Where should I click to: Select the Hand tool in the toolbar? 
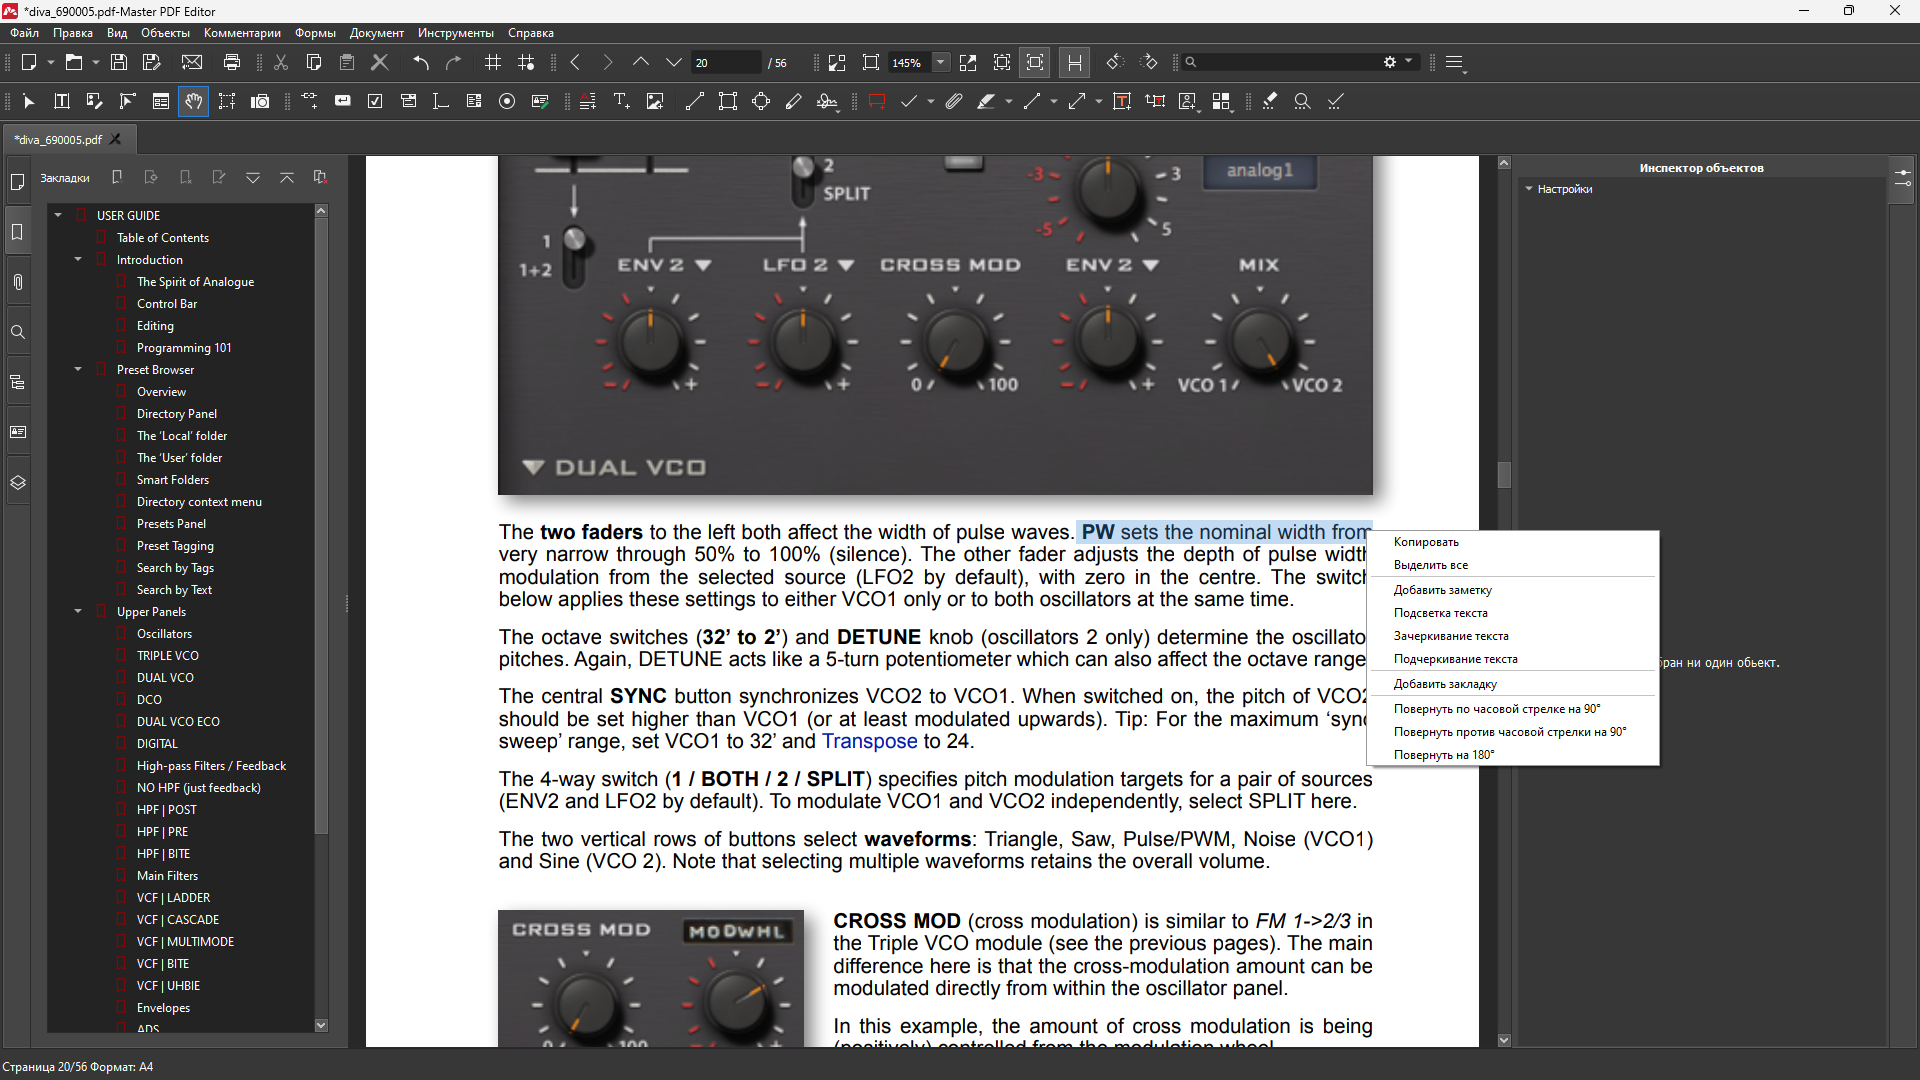click(194, 101)
